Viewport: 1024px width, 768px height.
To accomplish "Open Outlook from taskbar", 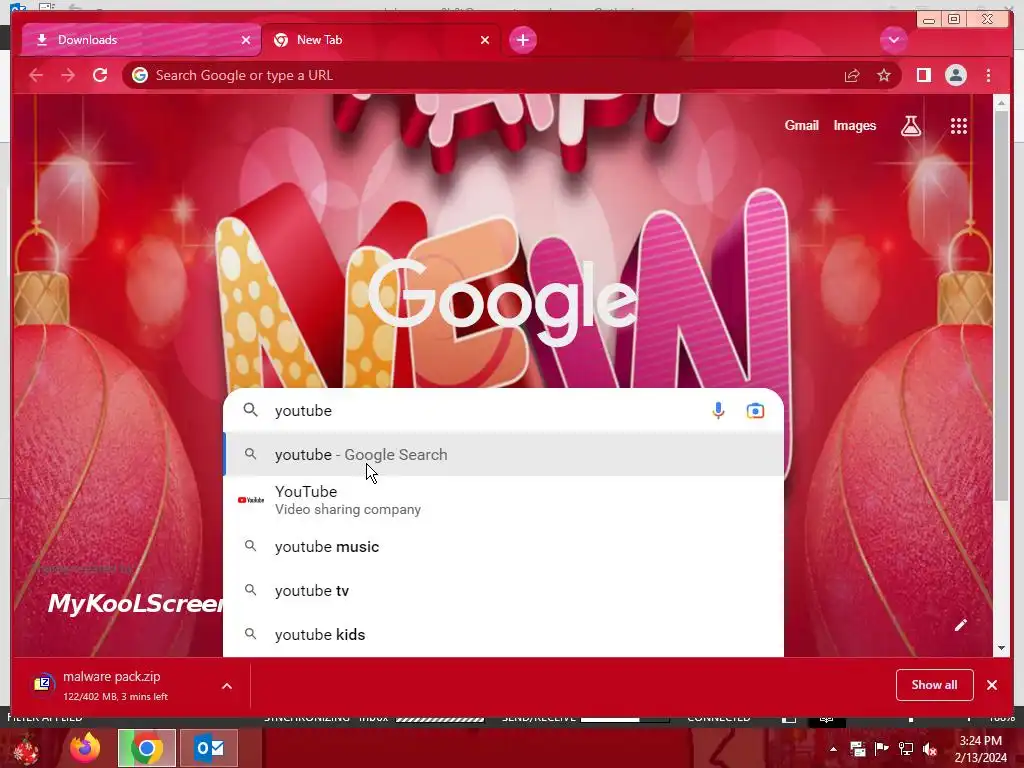I will pos(209,748).
